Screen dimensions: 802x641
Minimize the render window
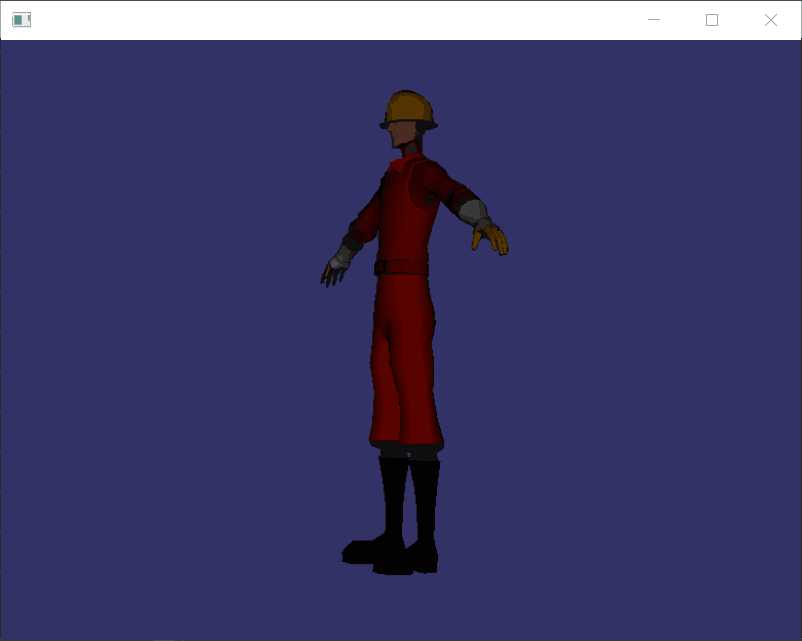point(654,20)
